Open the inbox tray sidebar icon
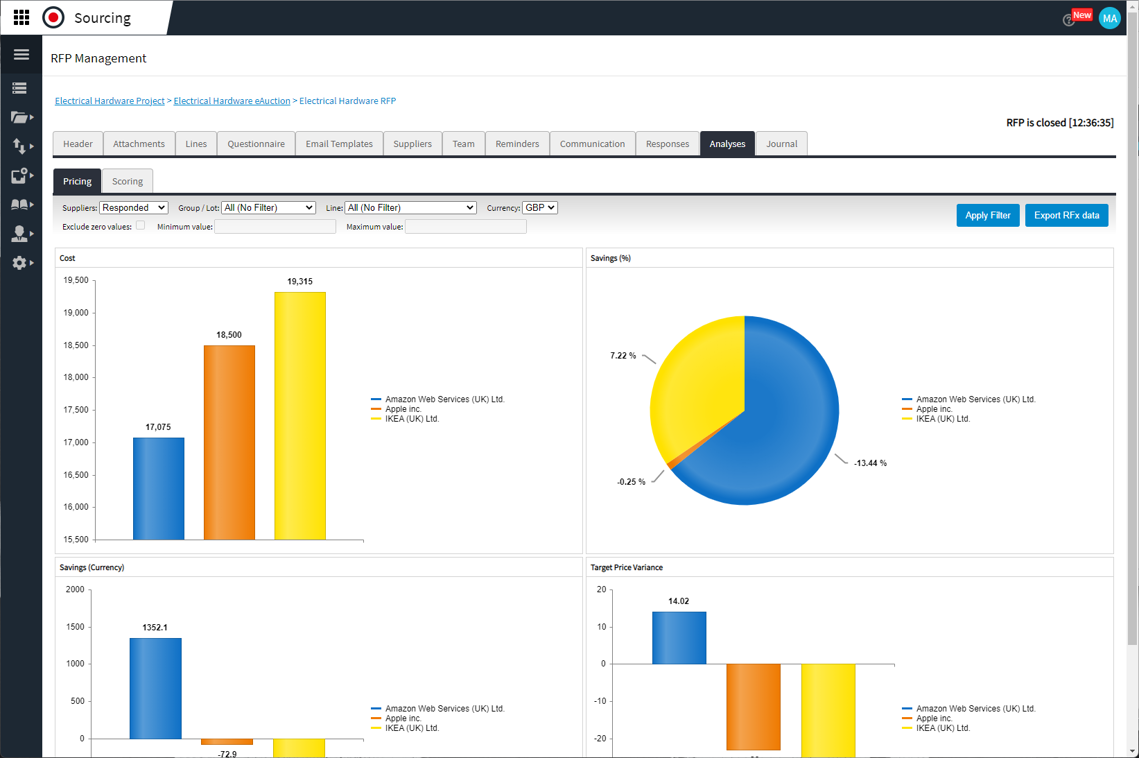1139x758 pixels. [19, 176]
